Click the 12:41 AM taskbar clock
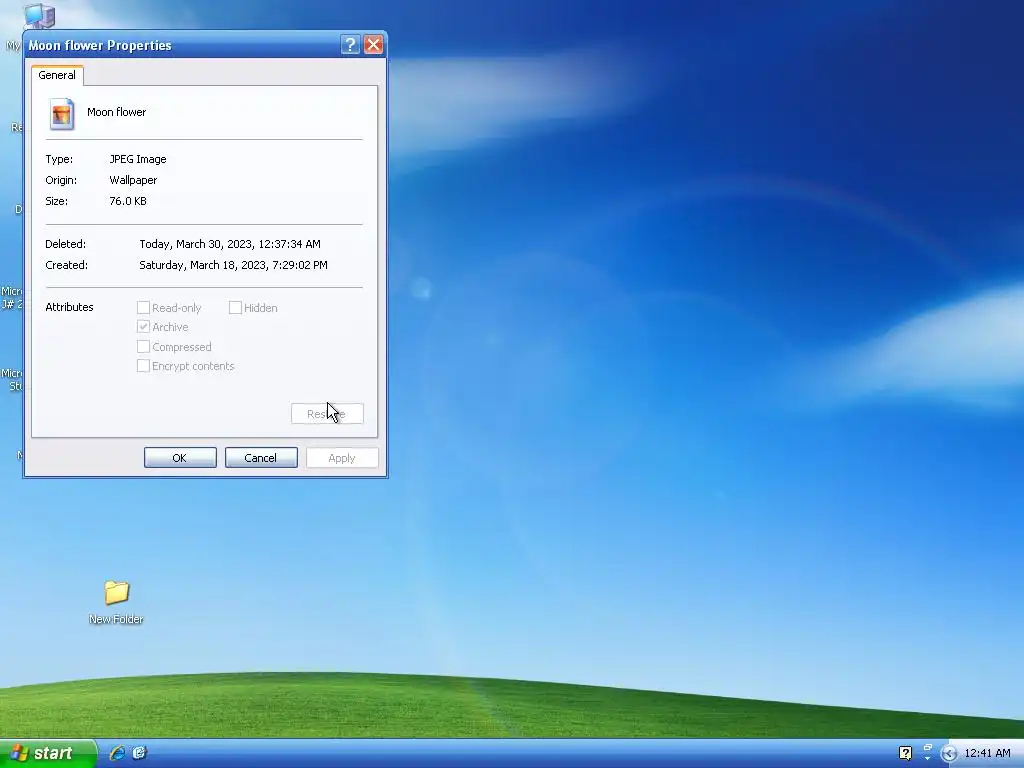Viewport: 1024px width, 768px height. pyautogui.click(x=987, y=753)
